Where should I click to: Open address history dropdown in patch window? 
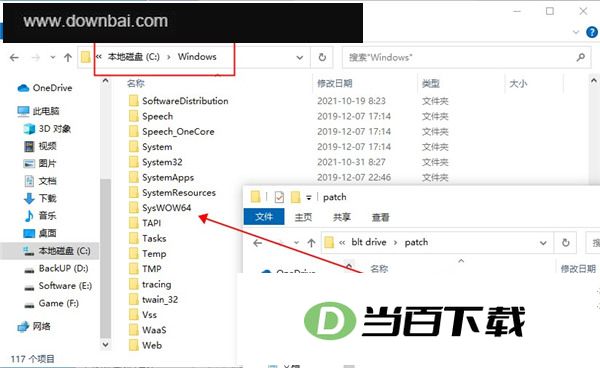(543, 243)
